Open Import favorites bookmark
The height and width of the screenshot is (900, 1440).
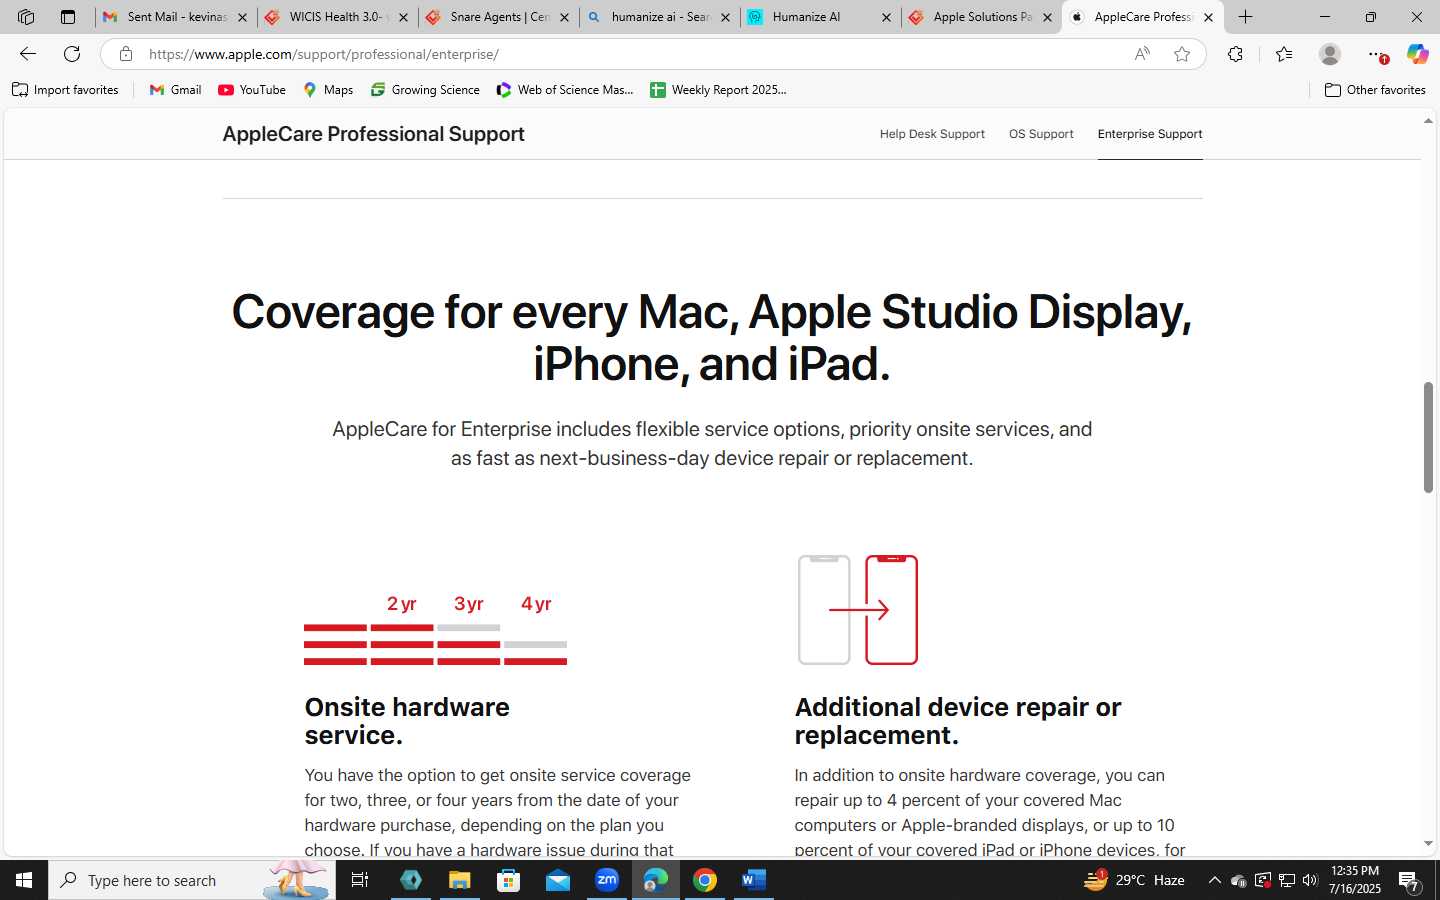(x=65, y=90)
